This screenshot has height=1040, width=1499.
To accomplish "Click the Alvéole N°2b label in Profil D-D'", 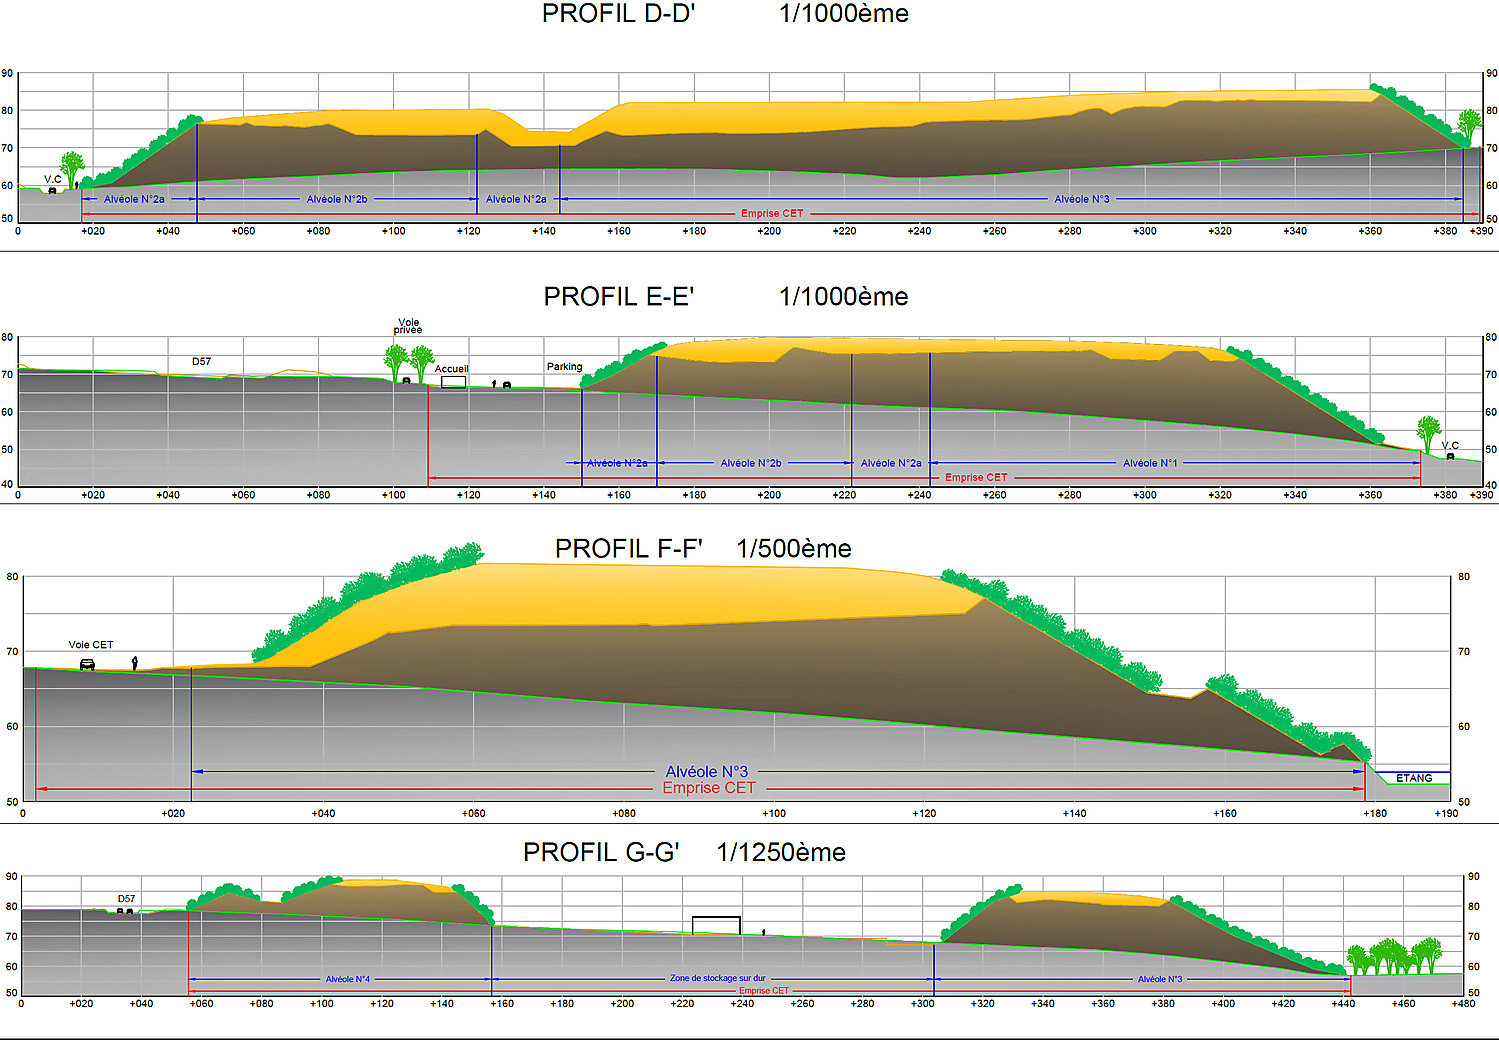I will click(x=337, y=199).
